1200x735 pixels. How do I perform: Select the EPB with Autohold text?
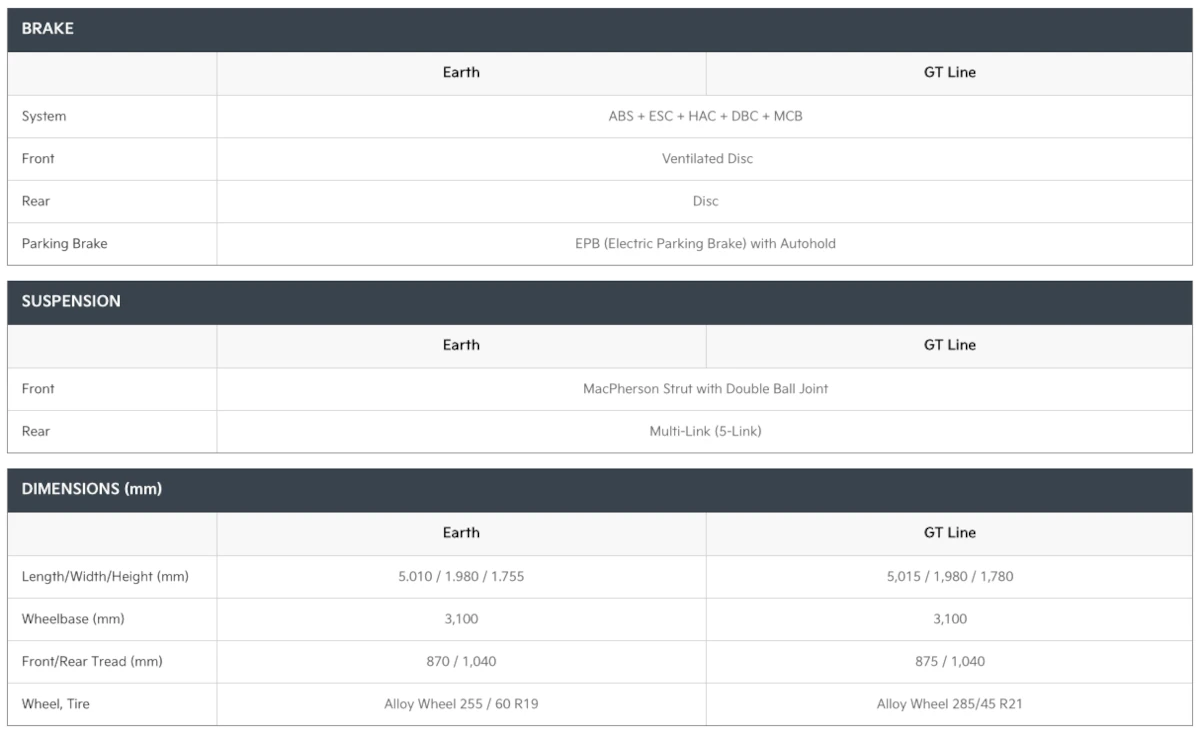pos(705,243)
